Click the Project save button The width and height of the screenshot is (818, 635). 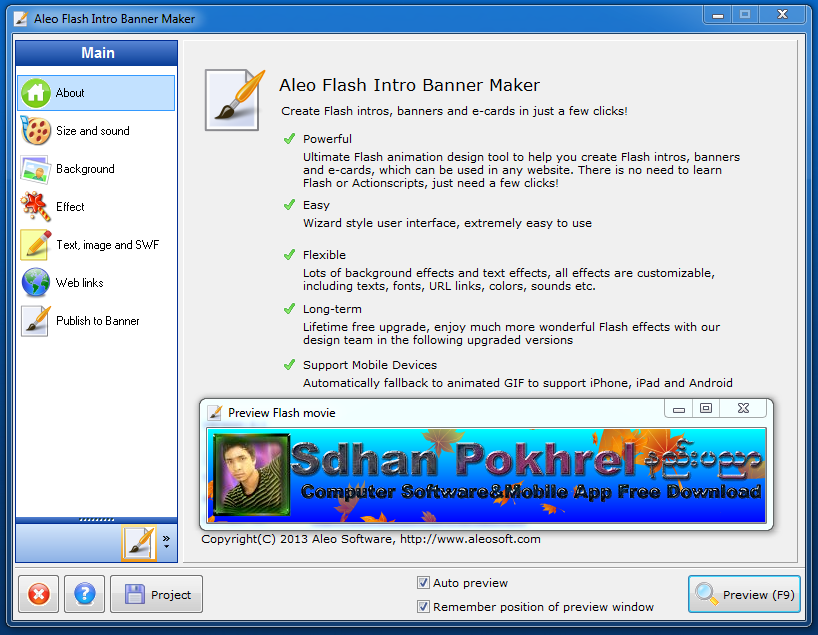(x=157, y=594)
